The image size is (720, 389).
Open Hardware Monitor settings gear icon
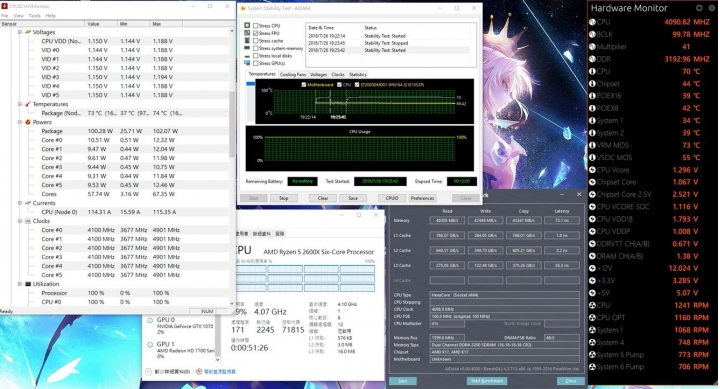699,8
